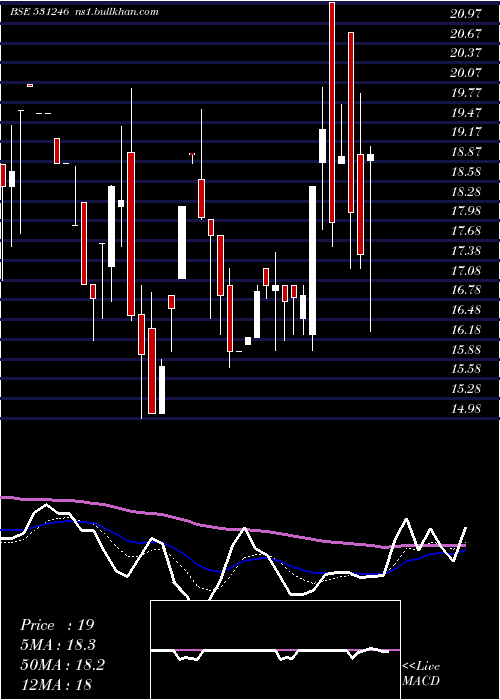This screenshot has height=700, width=500.
Task: Select the 17.98 price axis label
Action: (466, 211)
